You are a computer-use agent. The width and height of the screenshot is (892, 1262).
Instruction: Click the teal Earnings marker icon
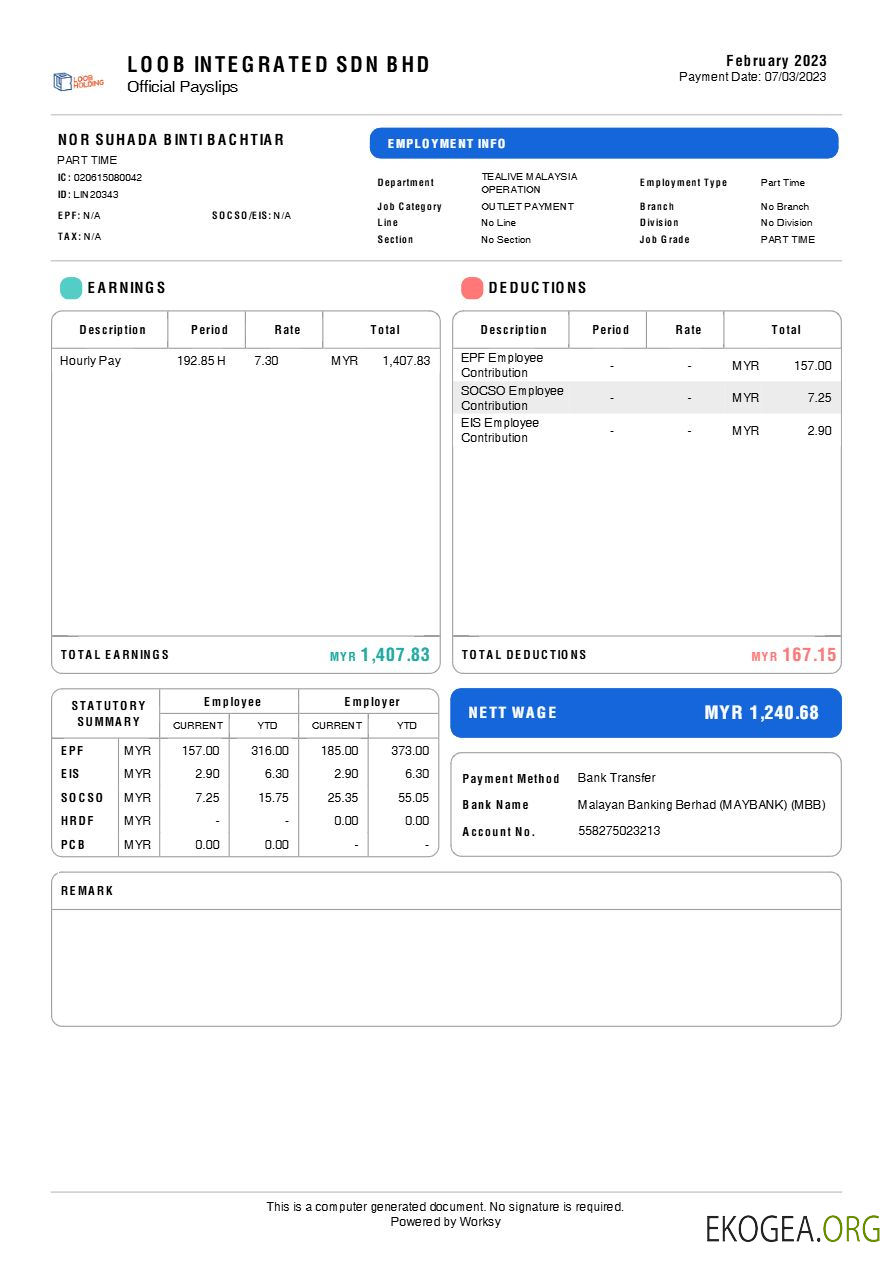pos(71,288)
